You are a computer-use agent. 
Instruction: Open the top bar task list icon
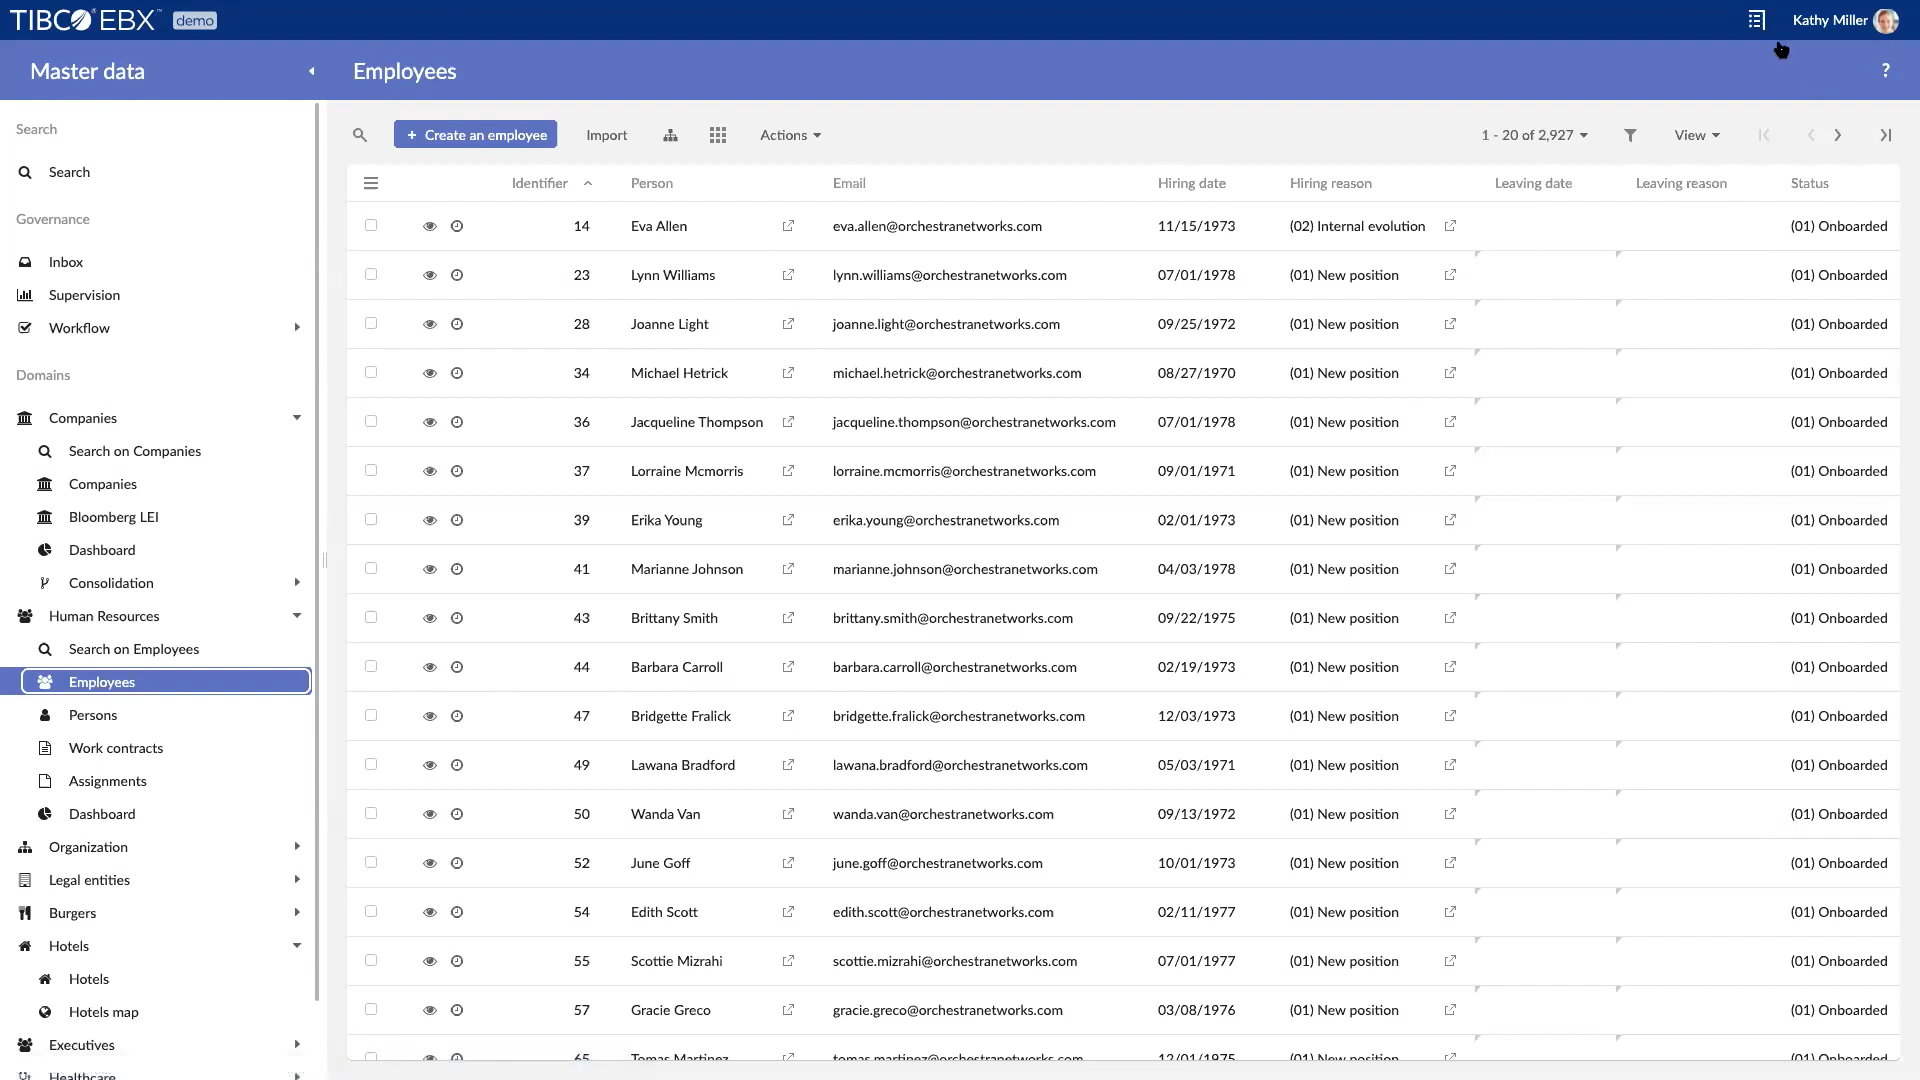click(x=1756, y=20)
